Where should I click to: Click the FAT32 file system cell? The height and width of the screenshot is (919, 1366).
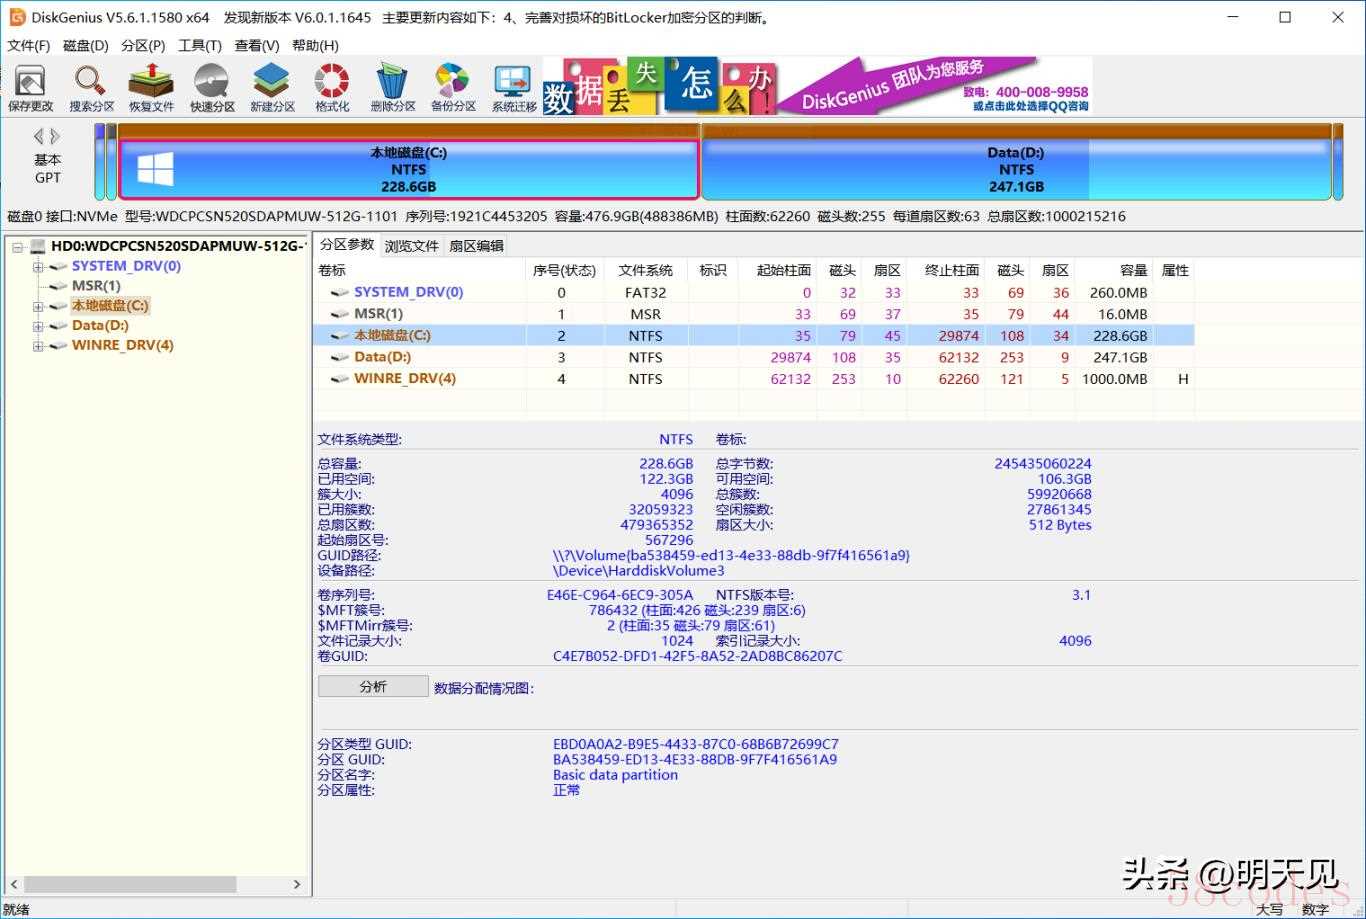pyautogui.click(x=645, y=293)
